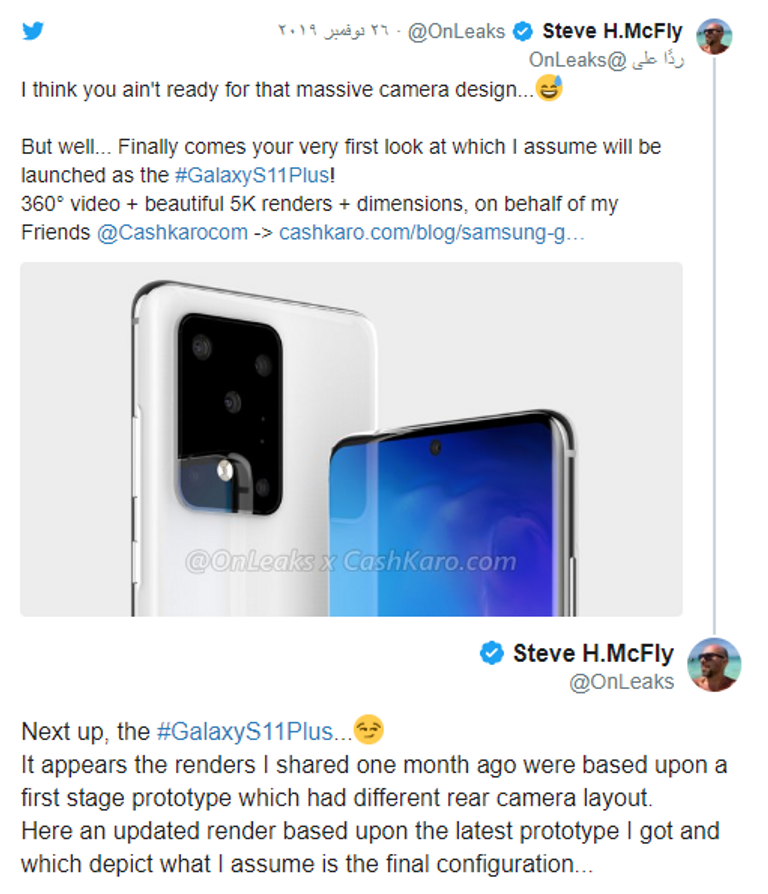Click the verified badge in the top tweet header
This screenshot has height=894, width=768.
pyautogui.click(x=523, y=32)
